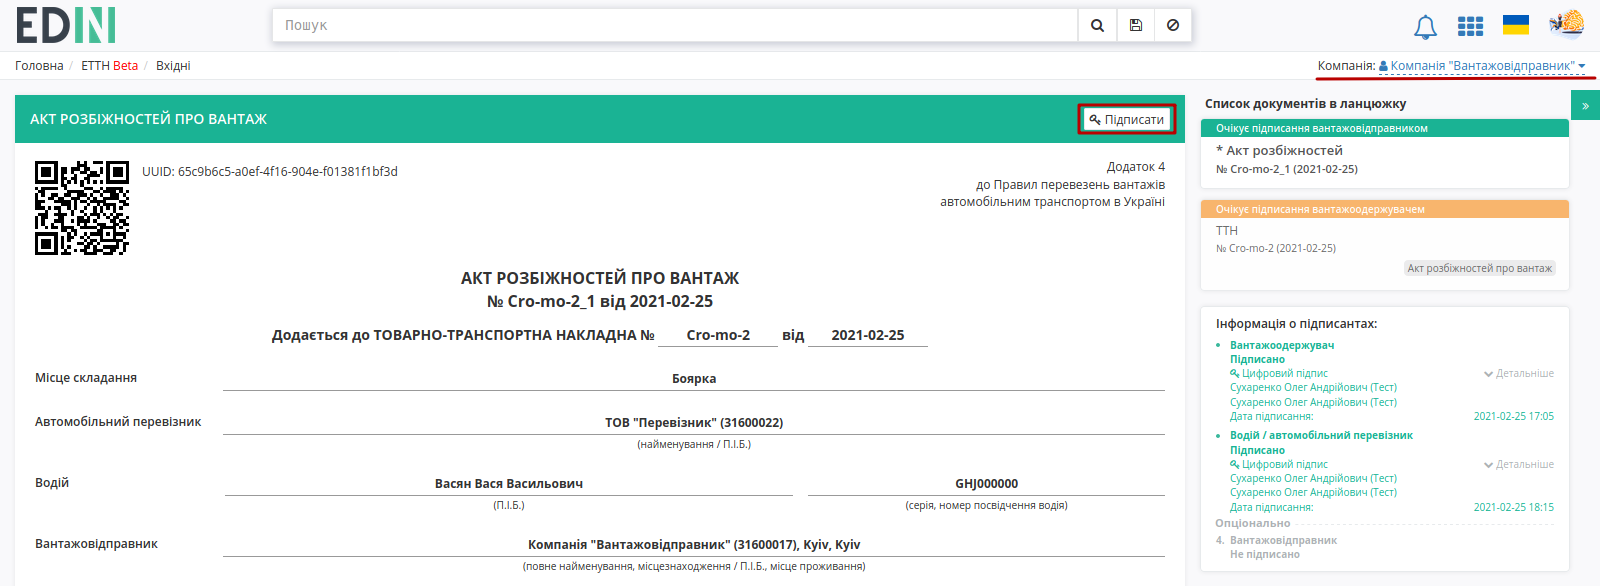Screen dimensions: 1600x586
Task: Open the apps grid menu
Action: (x=1470, y=26)
